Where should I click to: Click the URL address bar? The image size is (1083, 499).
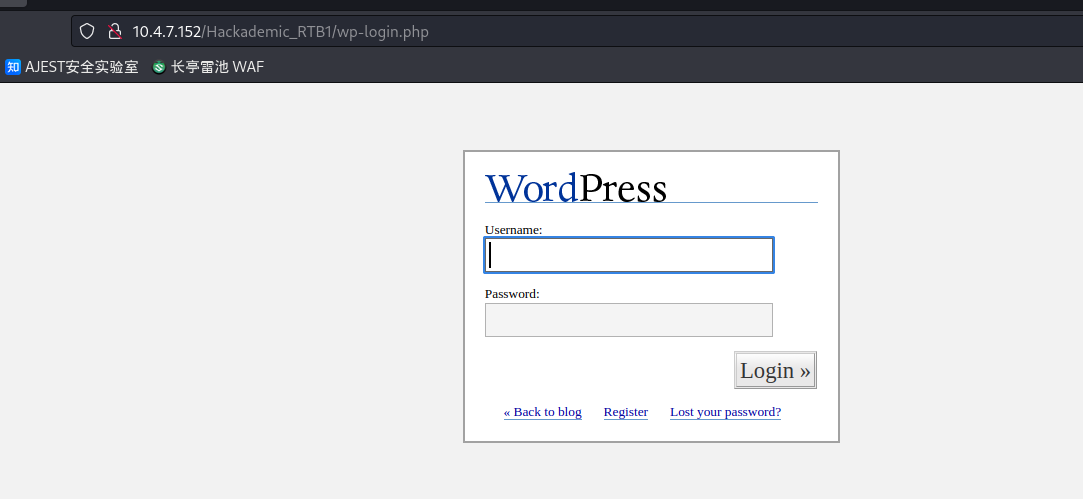tap(577, 31)
